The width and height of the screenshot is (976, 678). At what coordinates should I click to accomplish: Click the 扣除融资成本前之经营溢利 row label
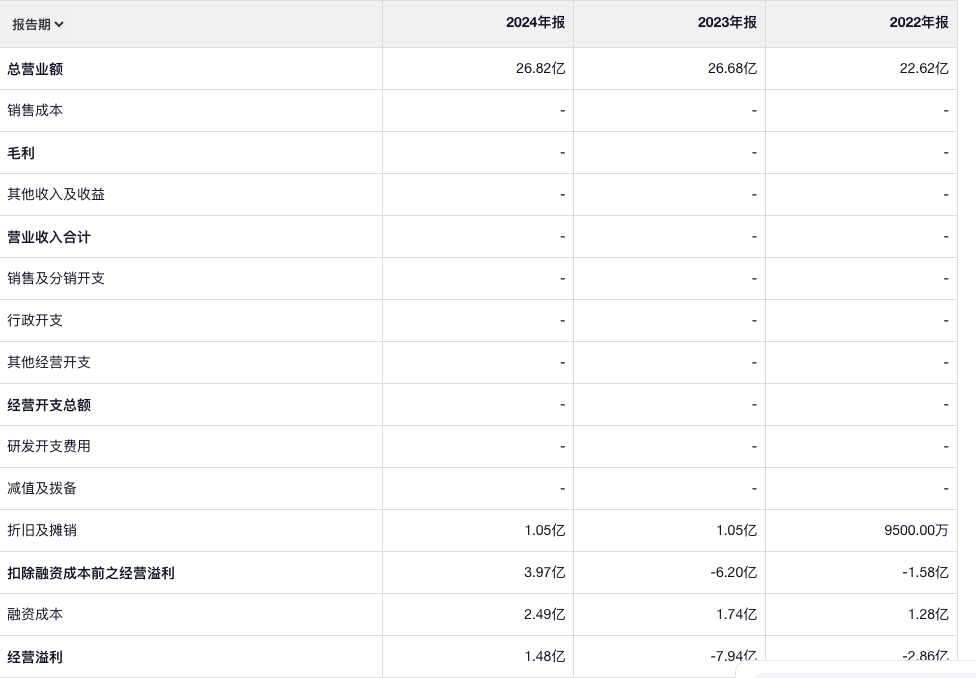[91, 573]
